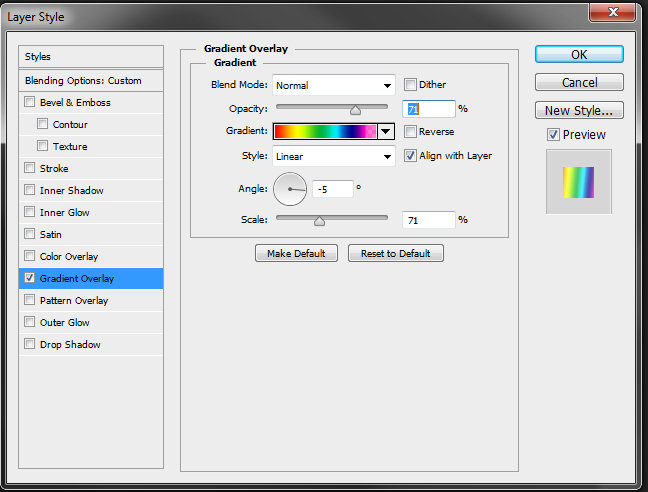Disable the Preview checkbox

[553, 135]
